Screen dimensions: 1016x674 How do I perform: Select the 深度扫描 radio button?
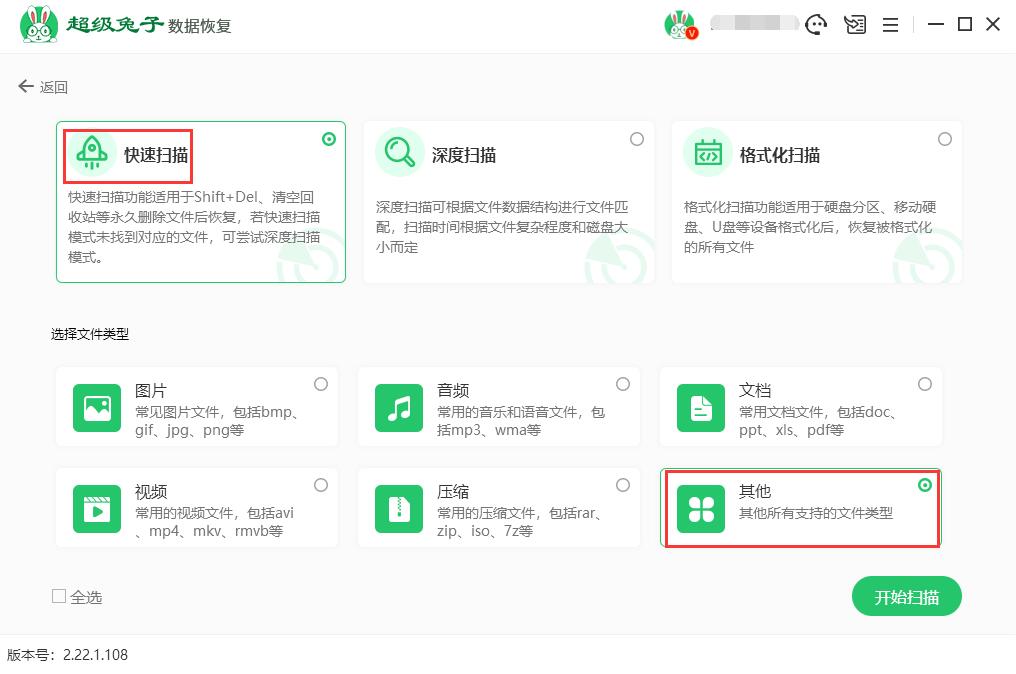637,139
